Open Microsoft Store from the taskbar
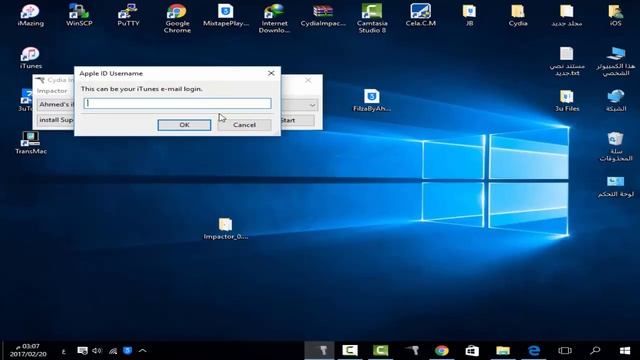This screenshot has height=360, width=640. tap(472, 351)
